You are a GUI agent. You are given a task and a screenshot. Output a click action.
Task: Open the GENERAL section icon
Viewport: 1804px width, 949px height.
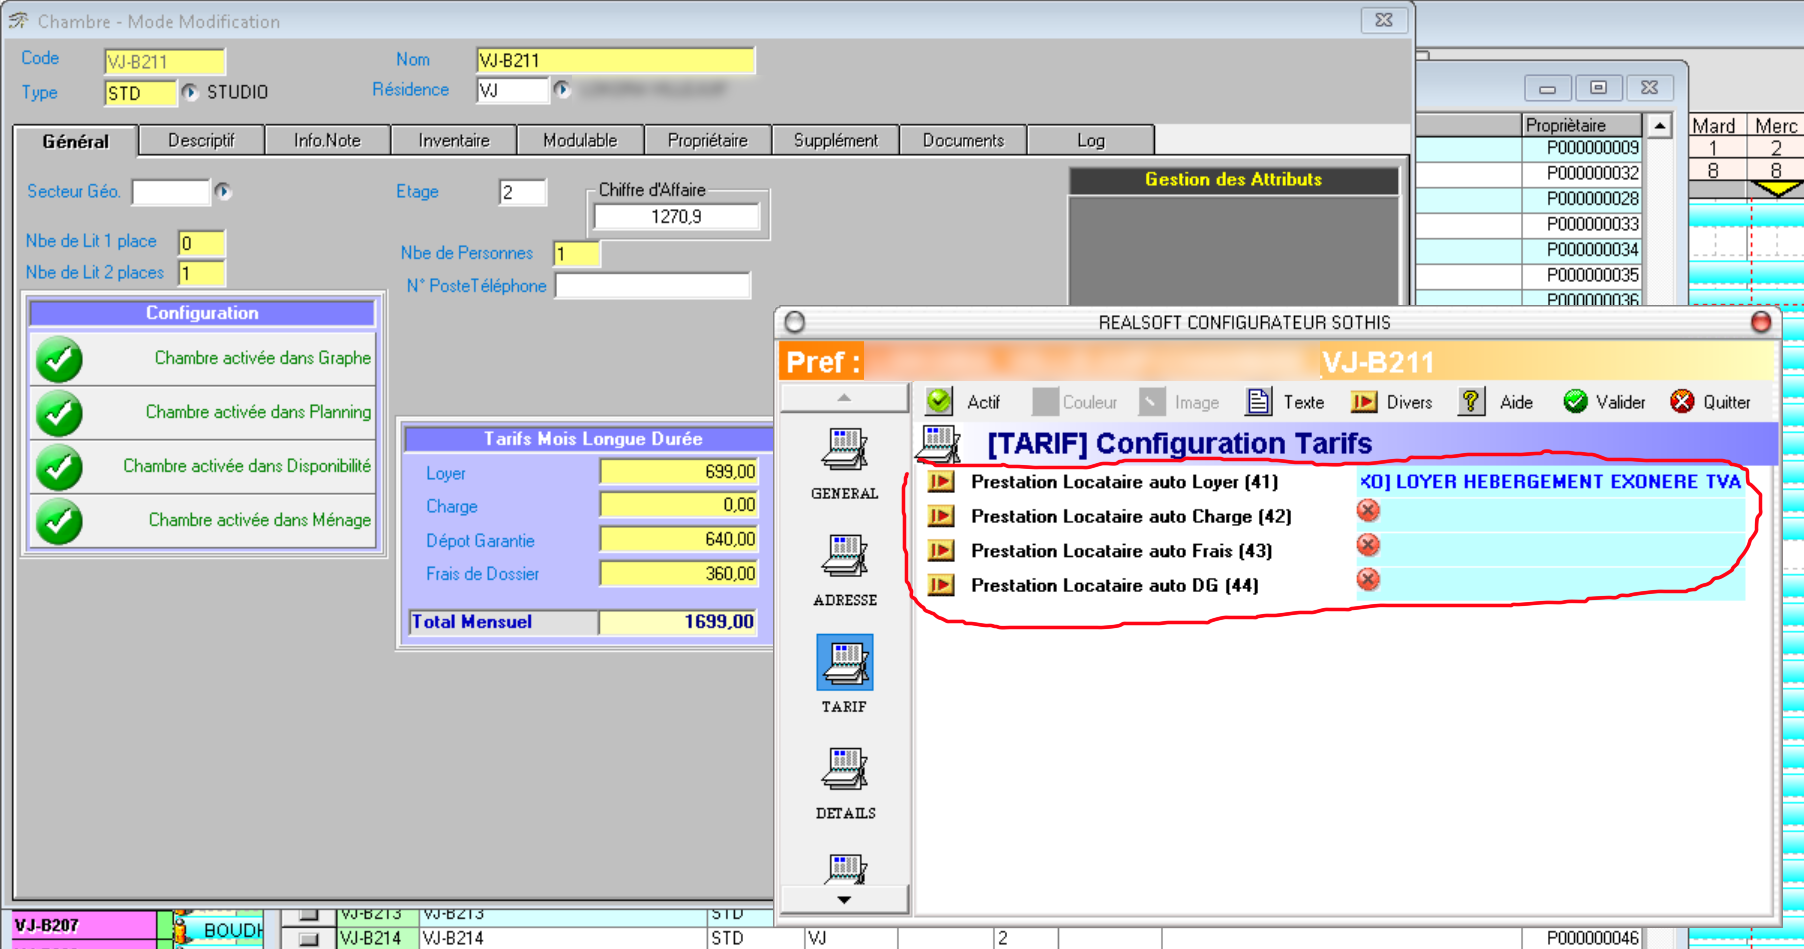point(844,450)
